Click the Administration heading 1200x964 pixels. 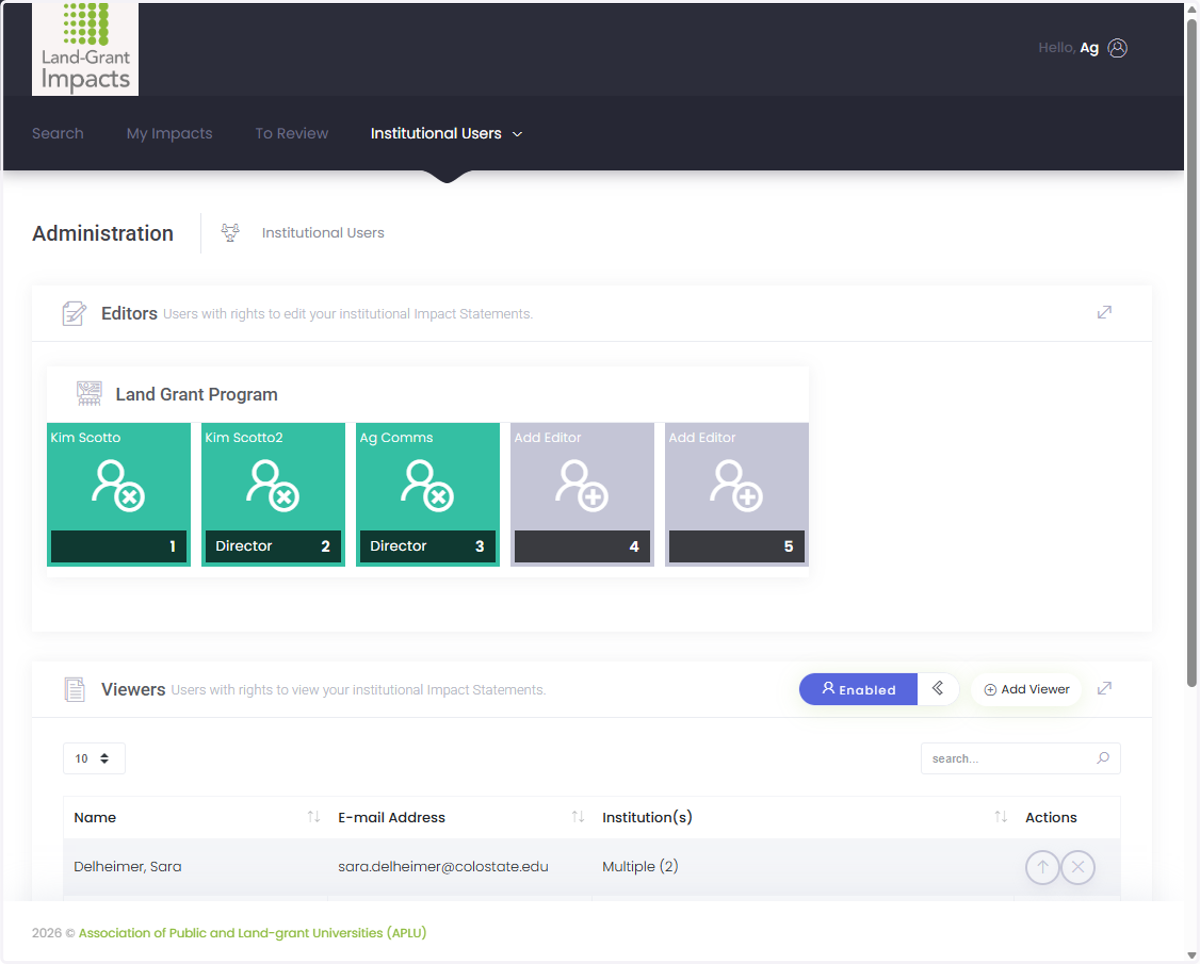pyautogui.click(x=103, y=233)
